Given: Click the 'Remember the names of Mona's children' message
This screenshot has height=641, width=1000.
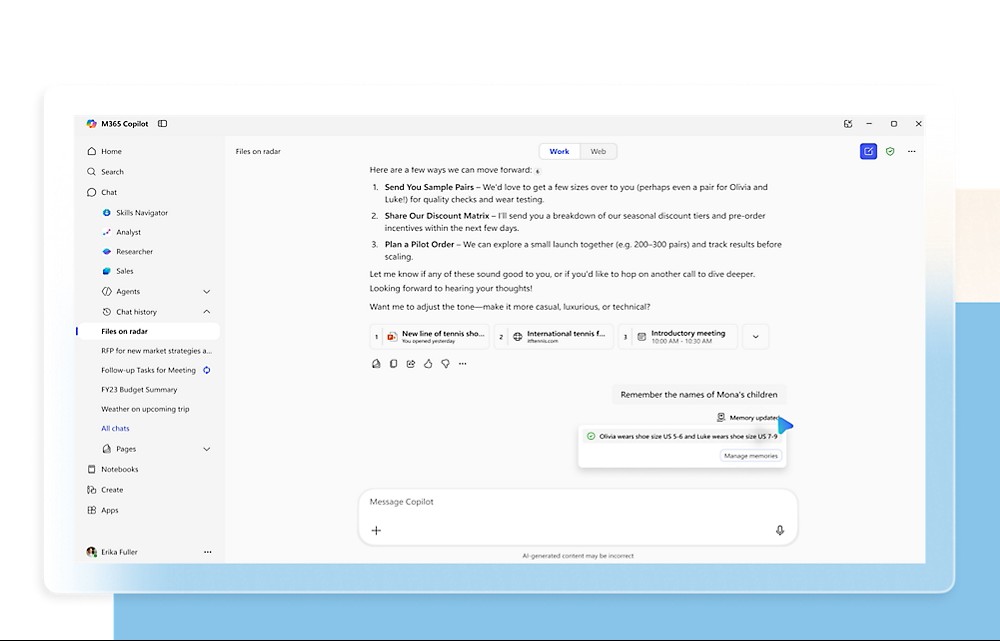Looking at the screenshot, I should tap(699, 394).
